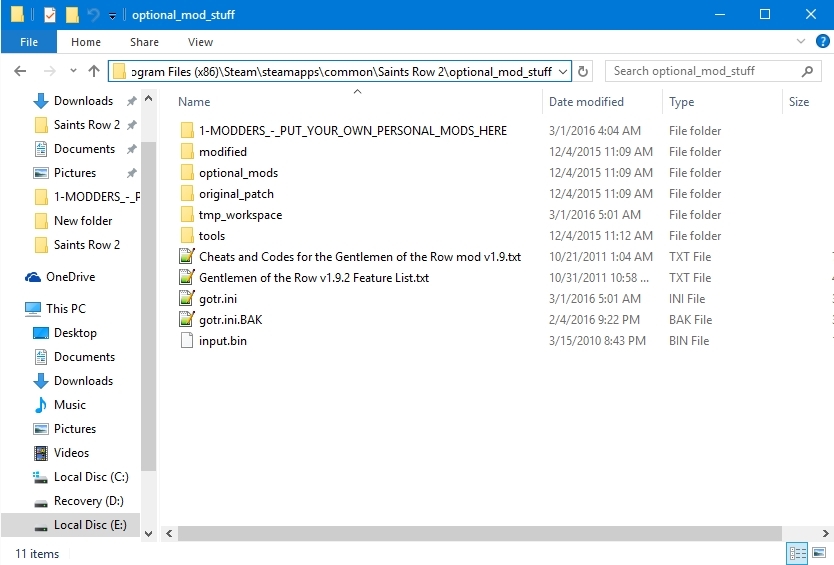
Task: Open the File menu
Action: click(x=29, y=42)
